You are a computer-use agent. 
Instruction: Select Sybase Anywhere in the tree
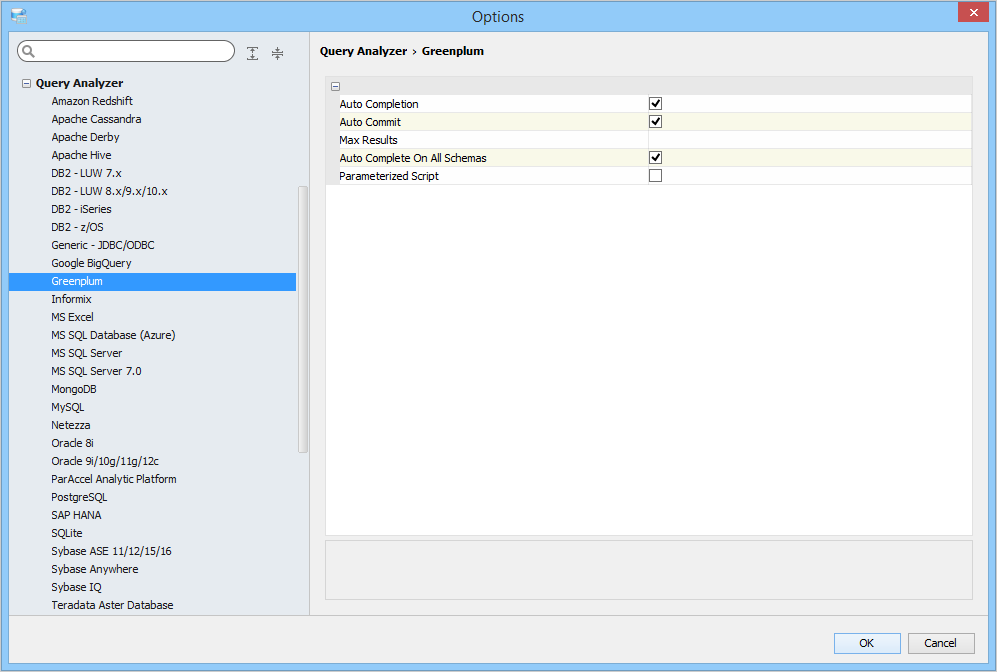(x=95, y=569)
